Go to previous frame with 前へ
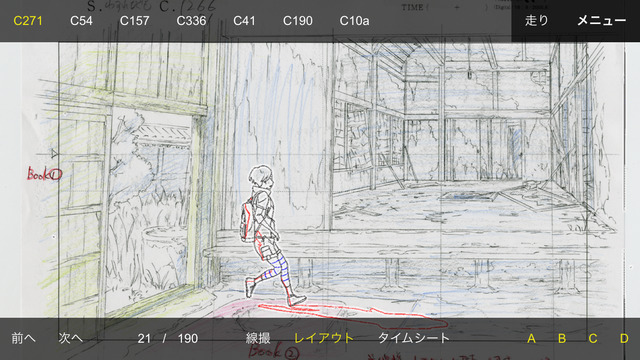This screenshot has height=360, width=640. click(23, 338)
